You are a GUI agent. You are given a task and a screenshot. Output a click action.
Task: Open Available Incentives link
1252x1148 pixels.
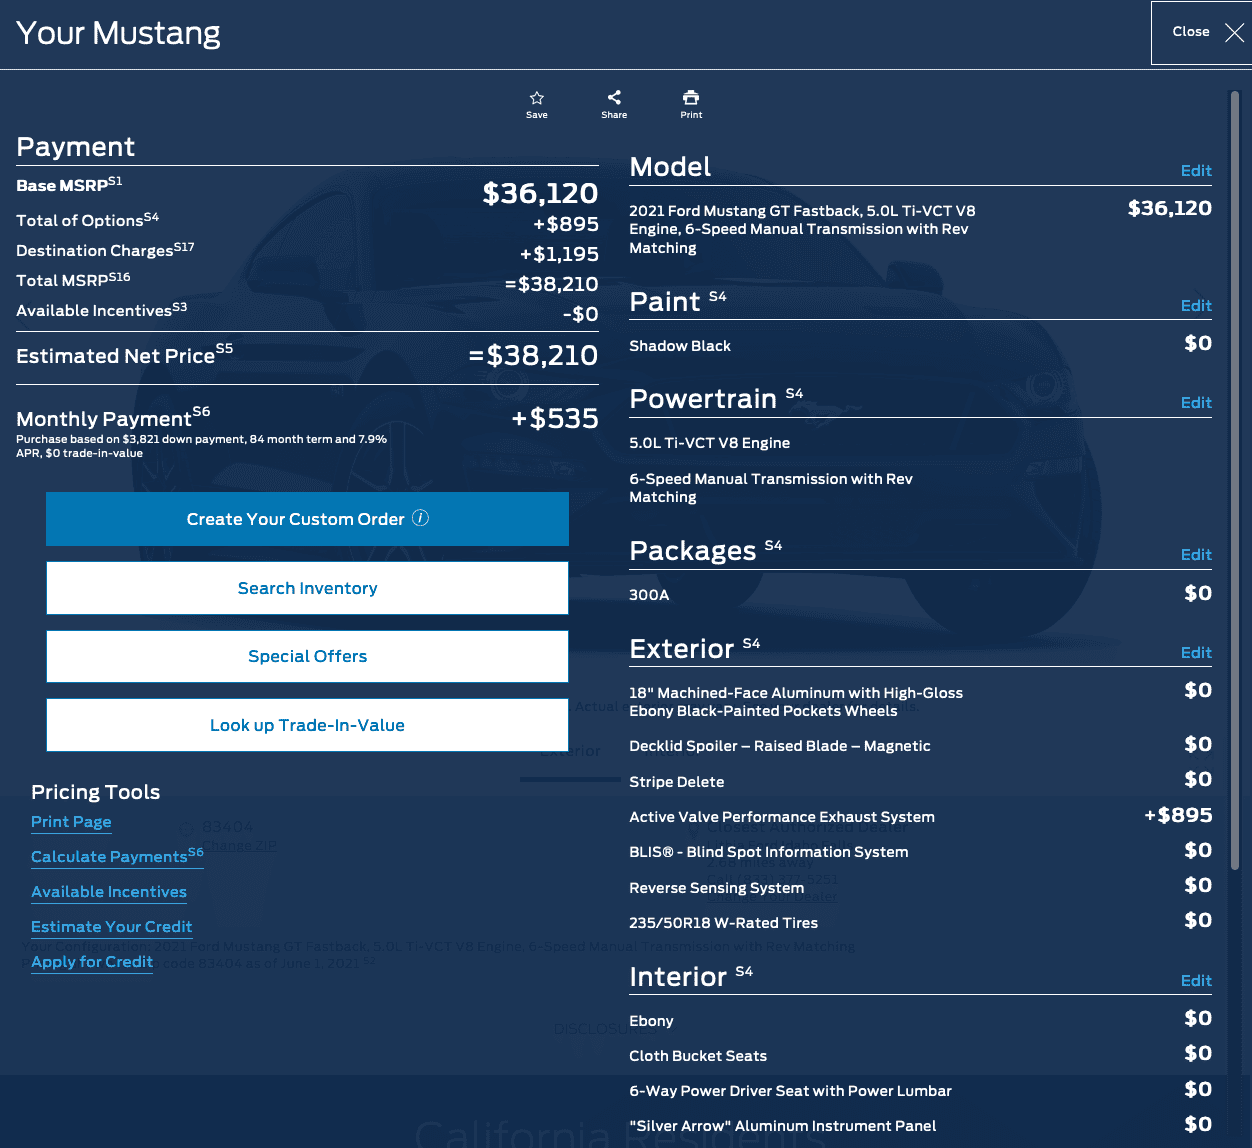pos(109,892)
